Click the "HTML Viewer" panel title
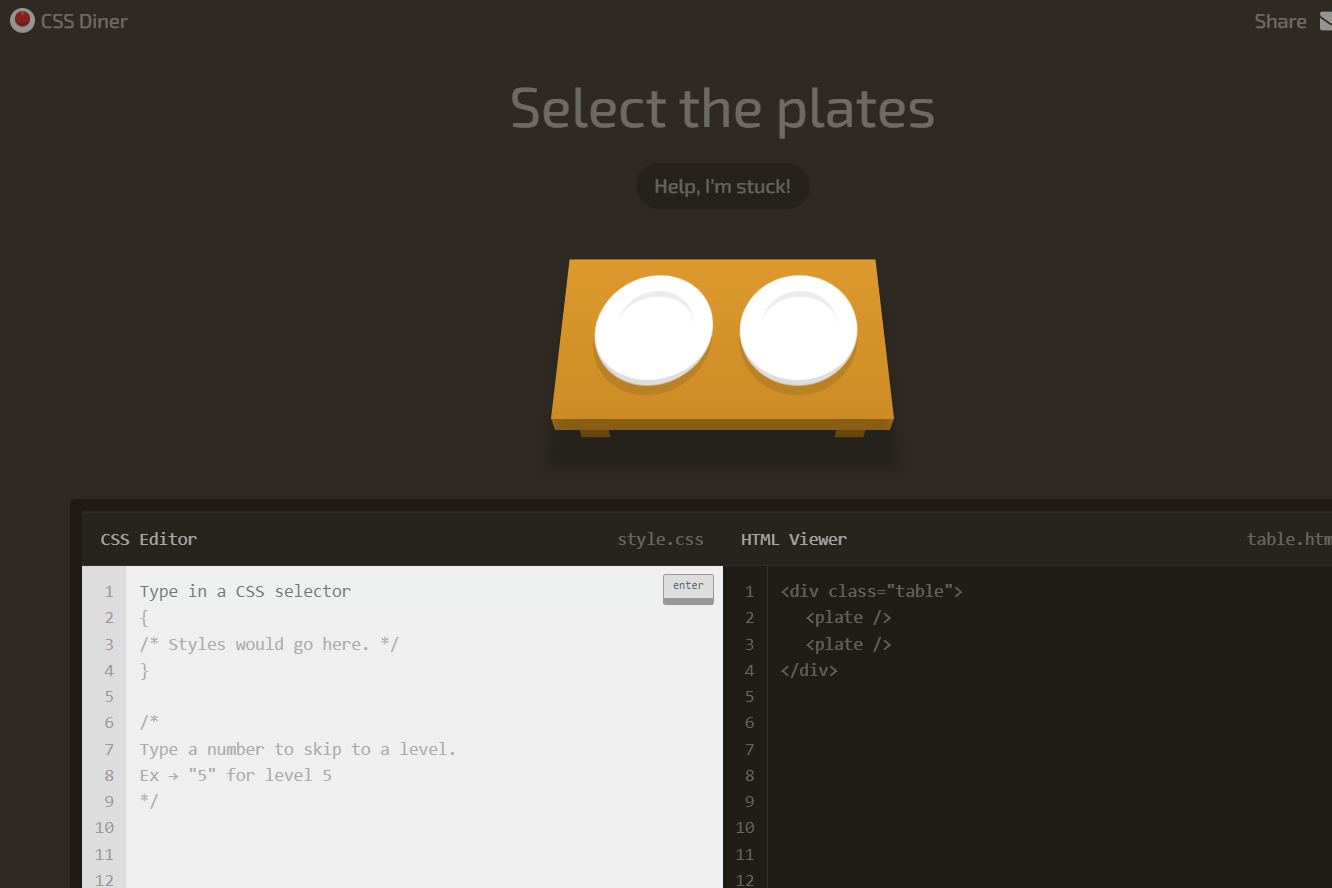Image resolution: width=1332 pixels, height=888 pixels. click(794, 539)
